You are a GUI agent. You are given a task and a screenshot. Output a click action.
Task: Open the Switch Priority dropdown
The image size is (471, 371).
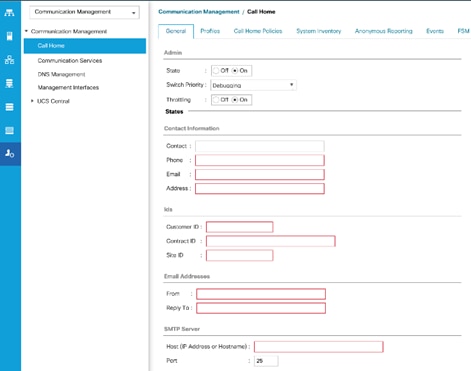[x=253, y=85]
